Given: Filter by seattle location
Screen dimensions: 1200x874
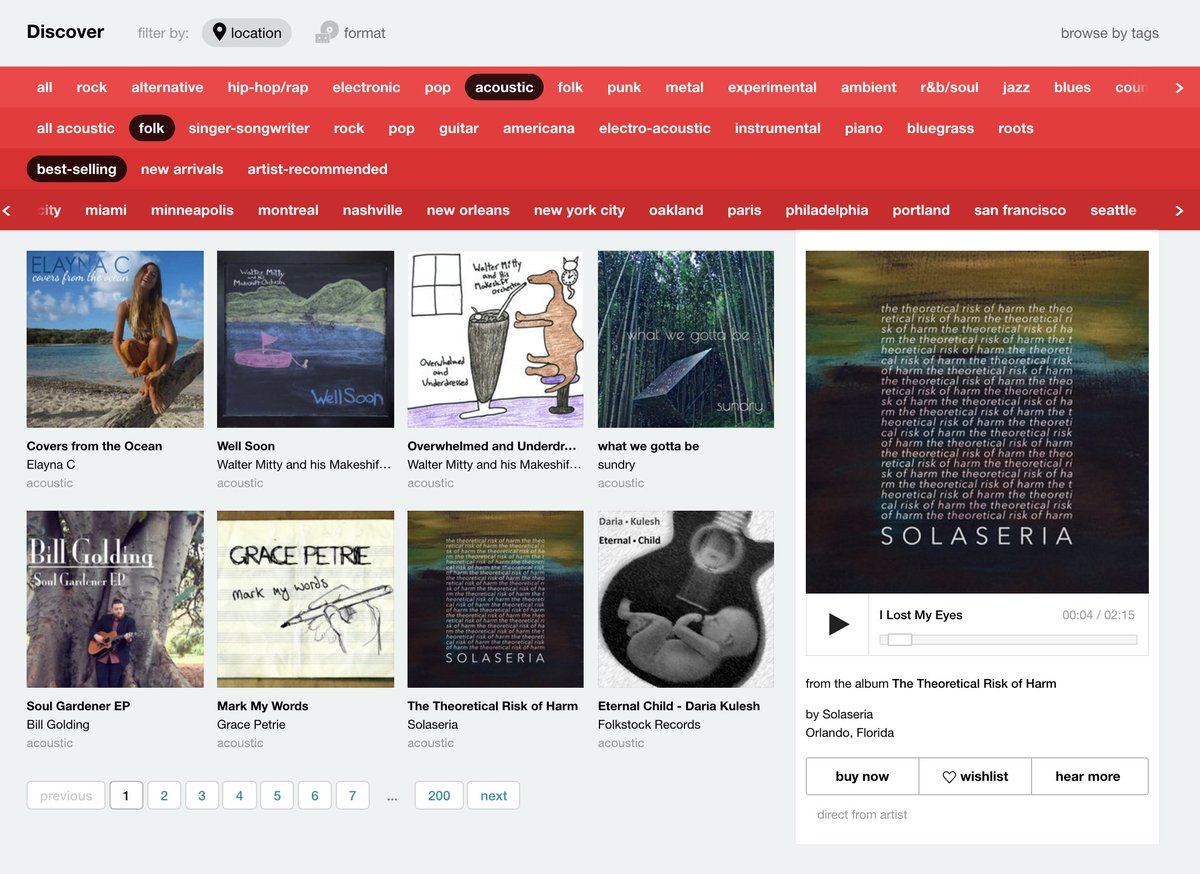Looking at the screenshot, I should pyautogui.click(x=1113, y=210).
